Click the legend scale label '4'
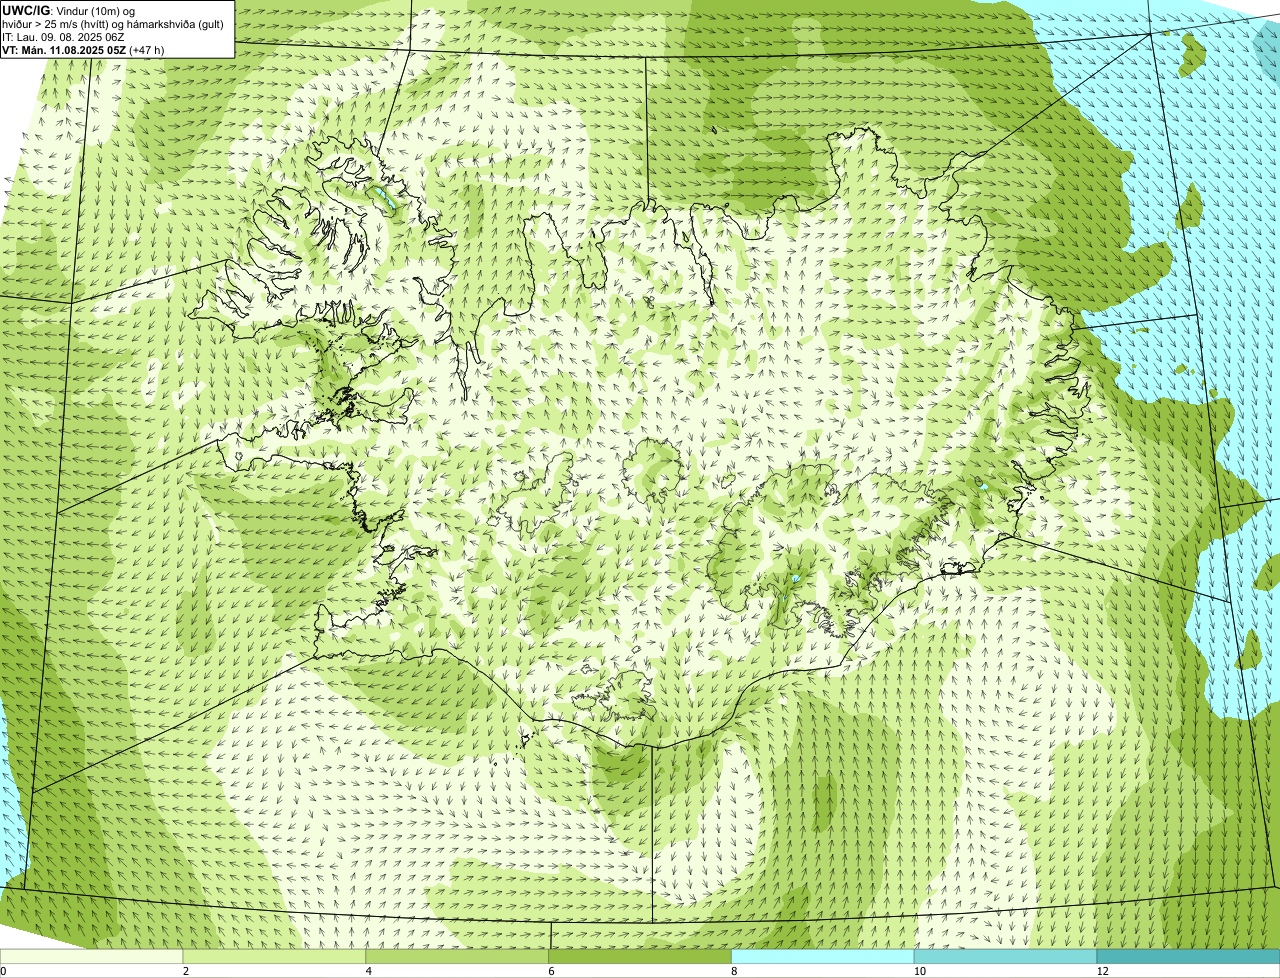1280x978 pixels. click(369, 971)
